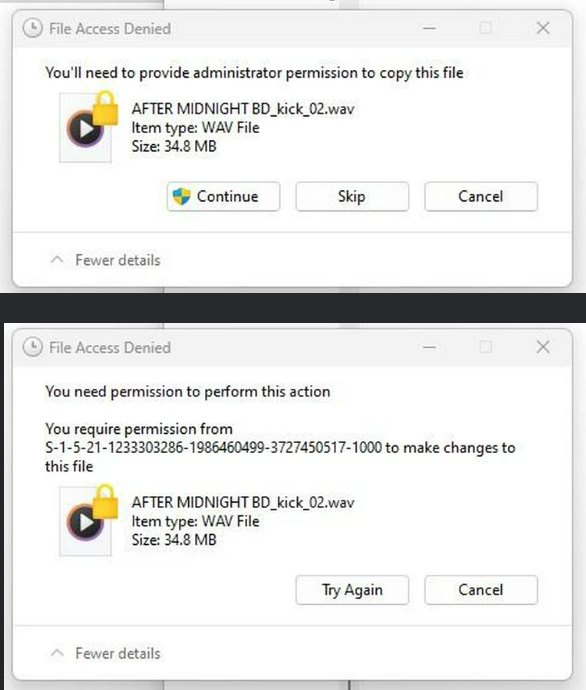This screenshot has height=690, width=586.
Task: Click padlock overlay on upper file icon
Action: (106, 108)
